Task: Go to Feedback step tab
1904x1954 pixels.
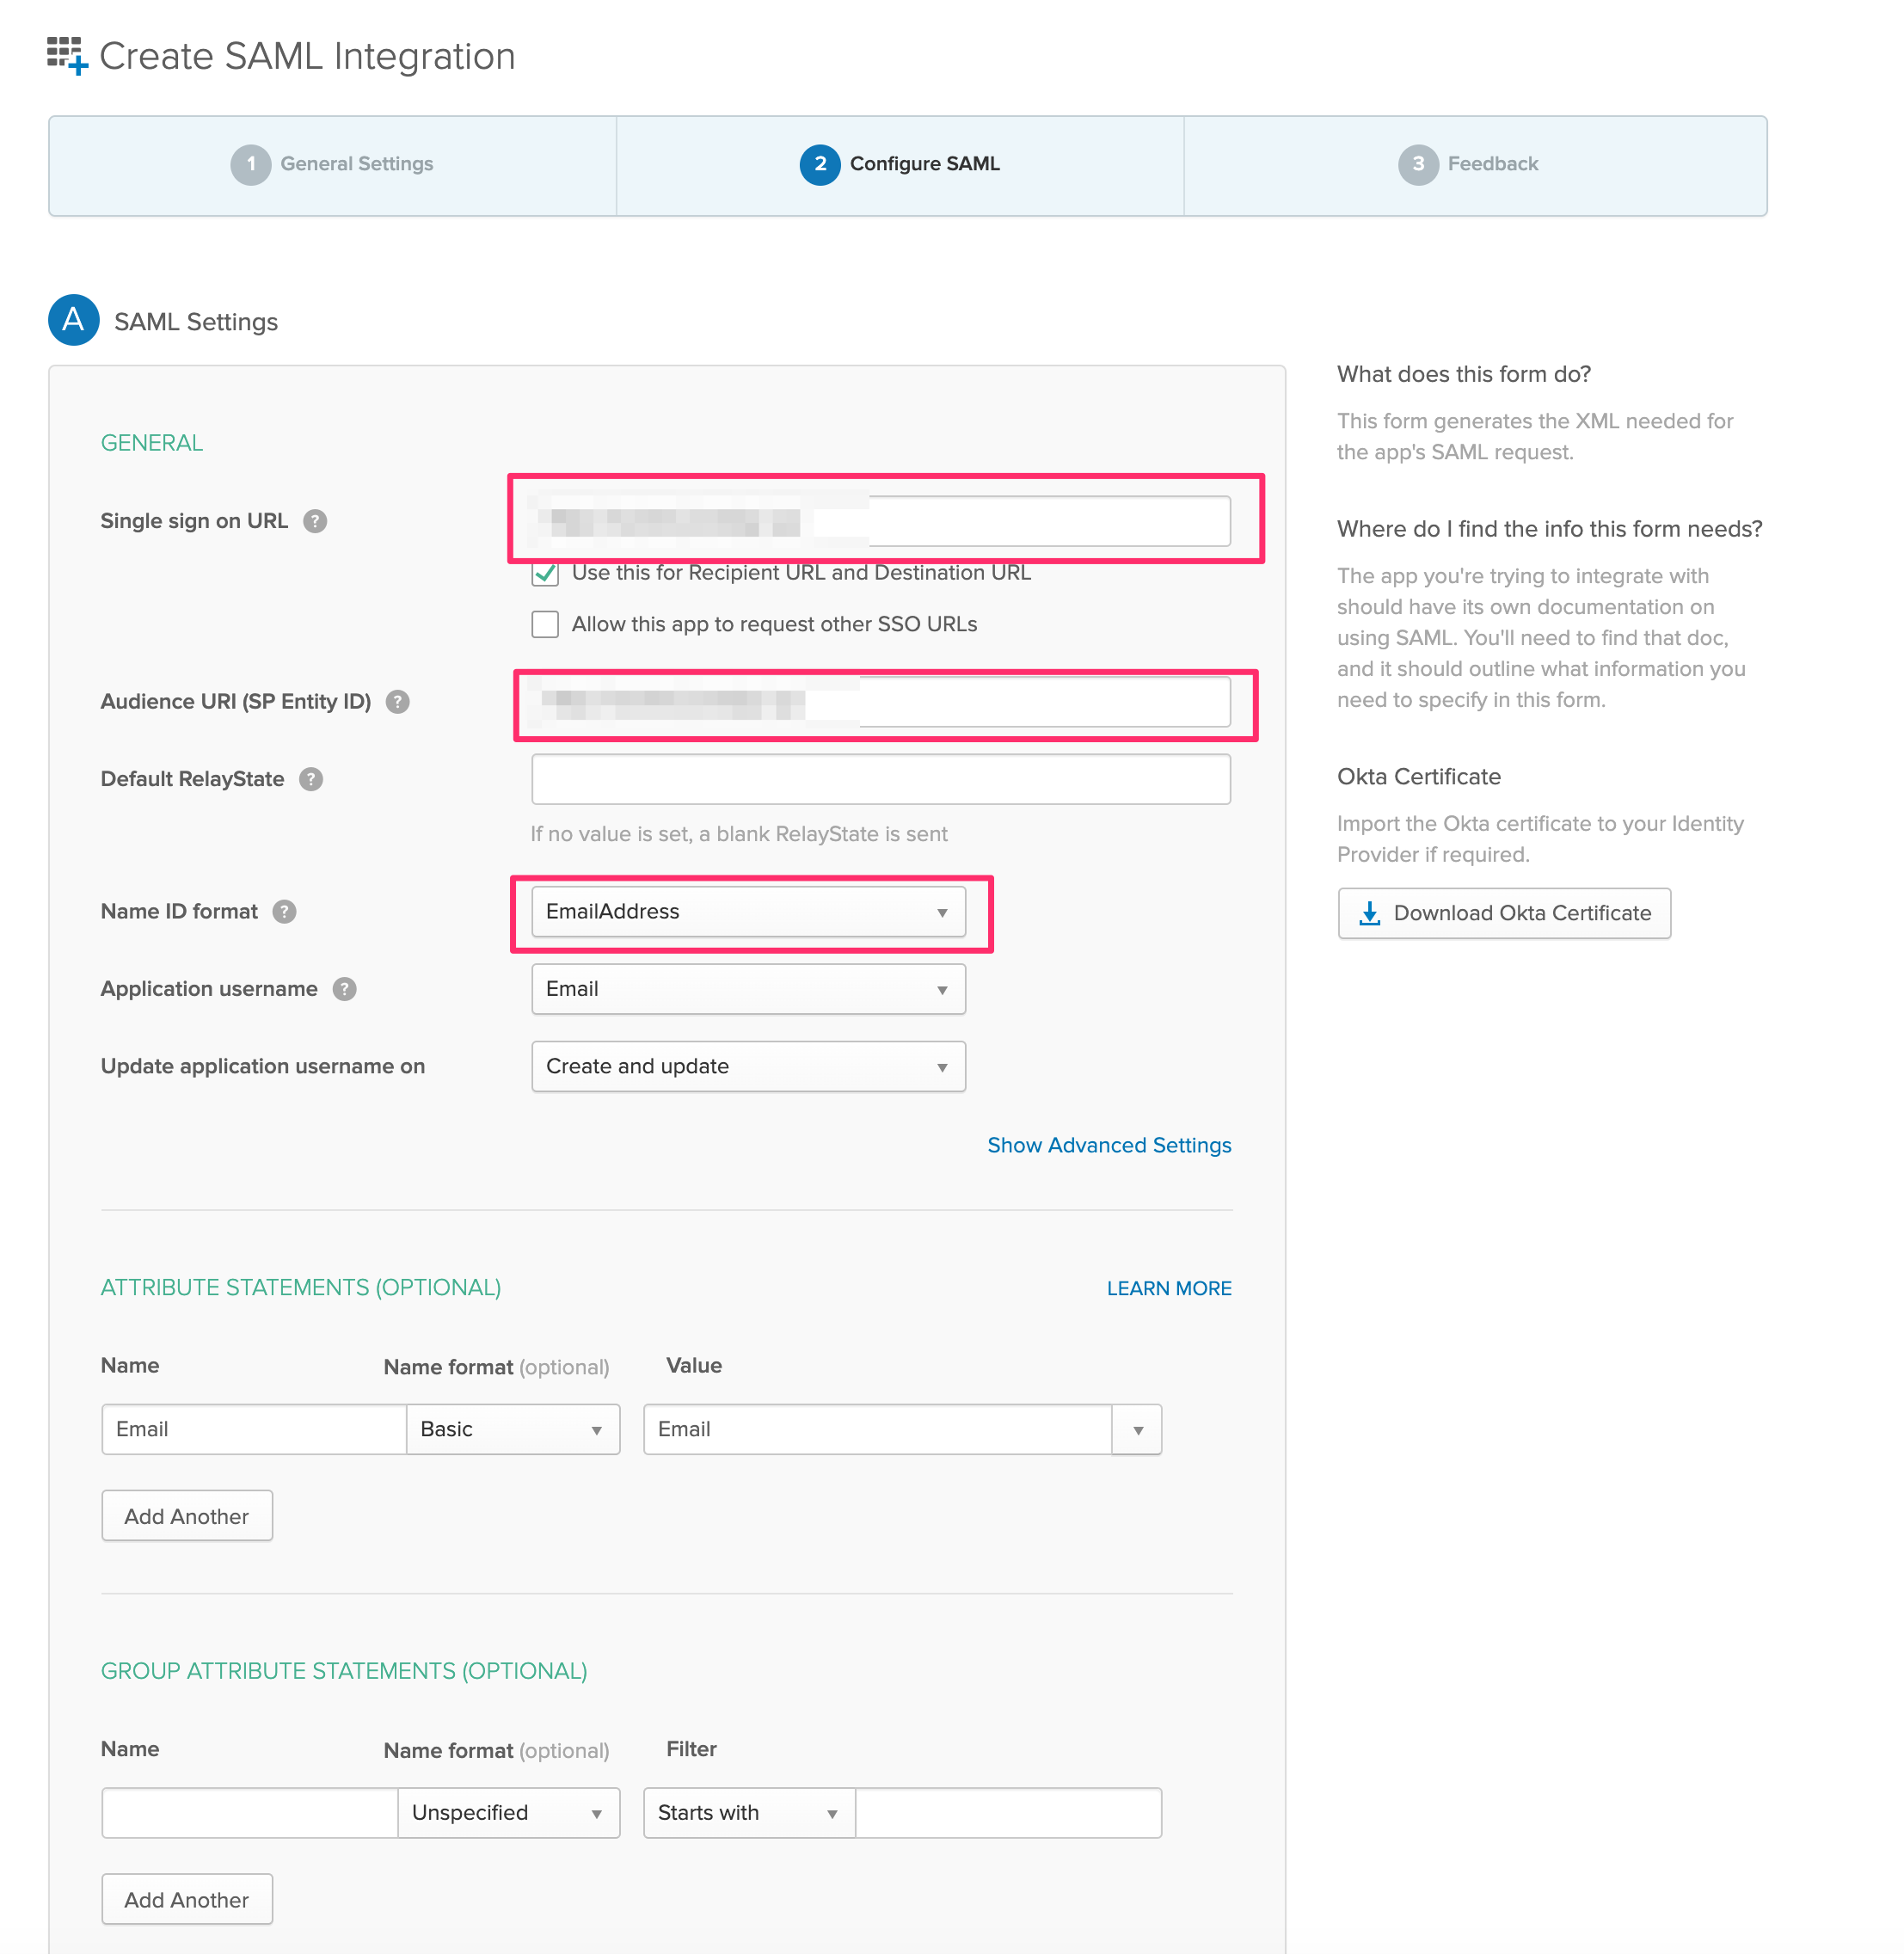Action: pos(1468,164)
